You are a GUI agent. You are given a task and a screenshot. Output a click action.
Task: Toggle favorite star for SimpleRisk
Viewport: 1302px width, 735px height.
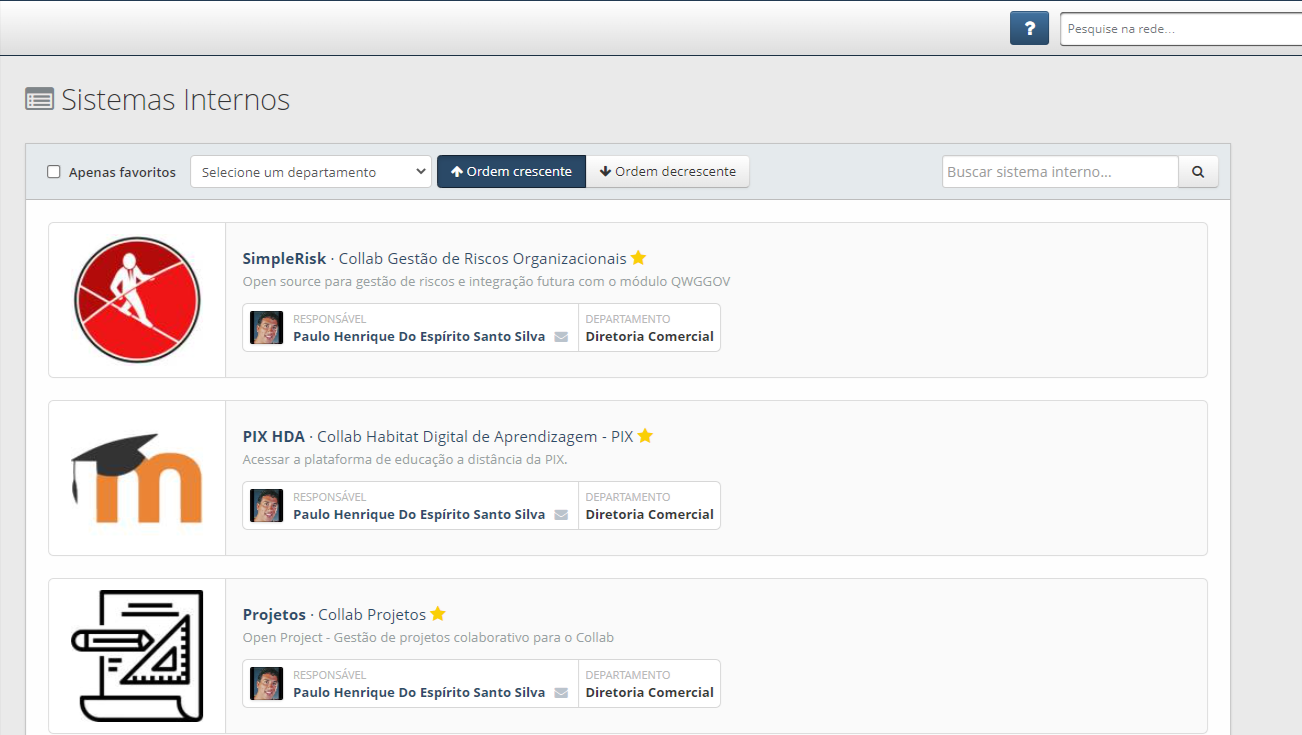(x=638, y=258)
